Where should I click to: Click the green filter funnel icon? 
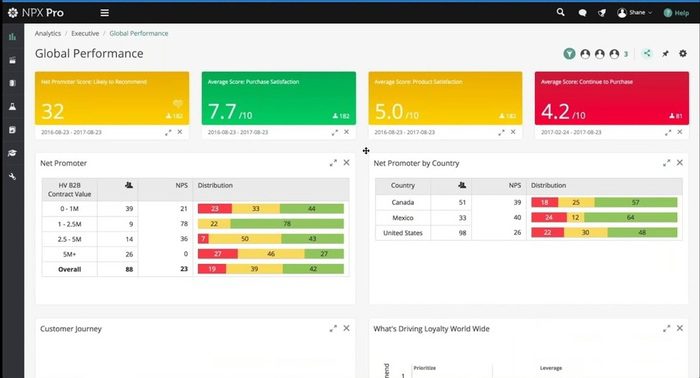point(569,54)
